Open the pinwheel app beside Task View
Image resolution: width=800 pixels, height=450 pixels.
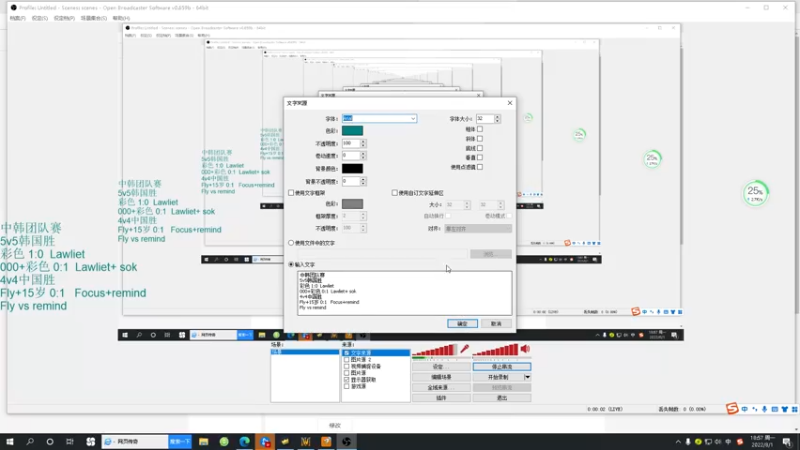coord(90,442)
